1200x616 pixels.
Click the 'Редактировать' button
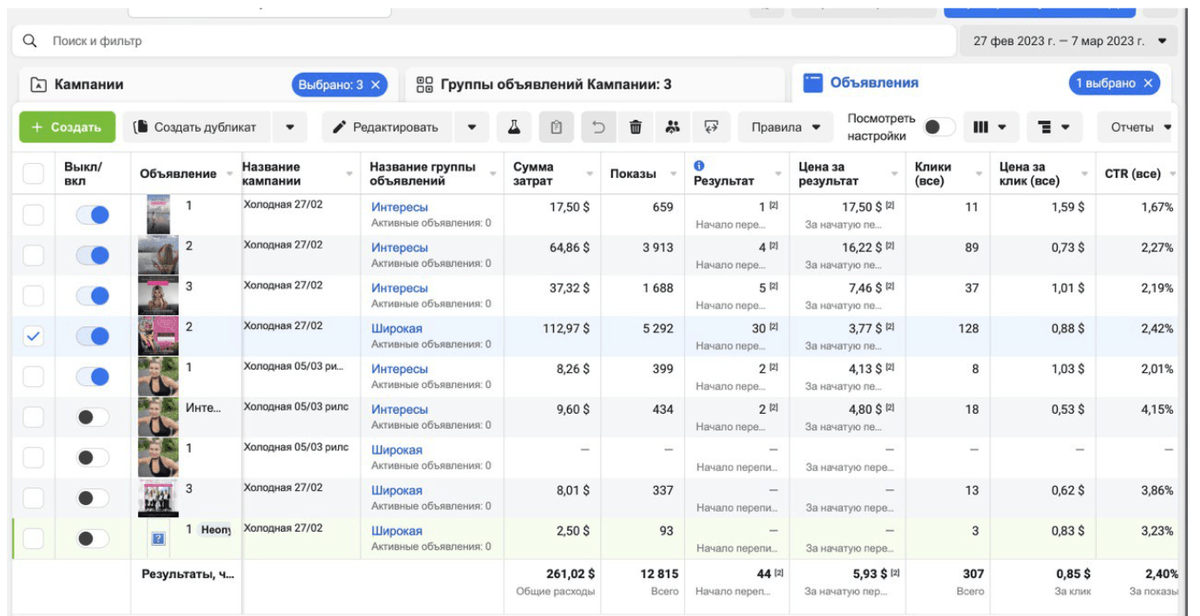pos(387,127)
